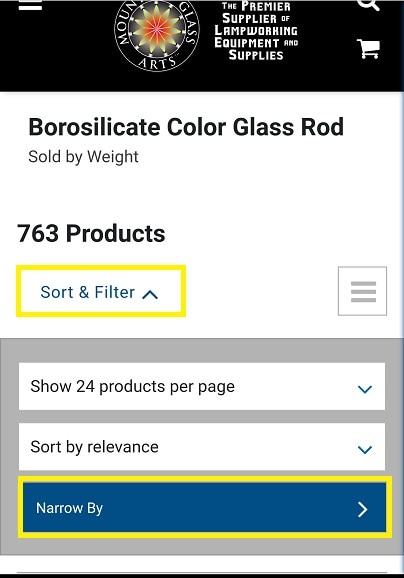Click the gray filter panel background
This screenshot has width=404, height=578.
202,350
